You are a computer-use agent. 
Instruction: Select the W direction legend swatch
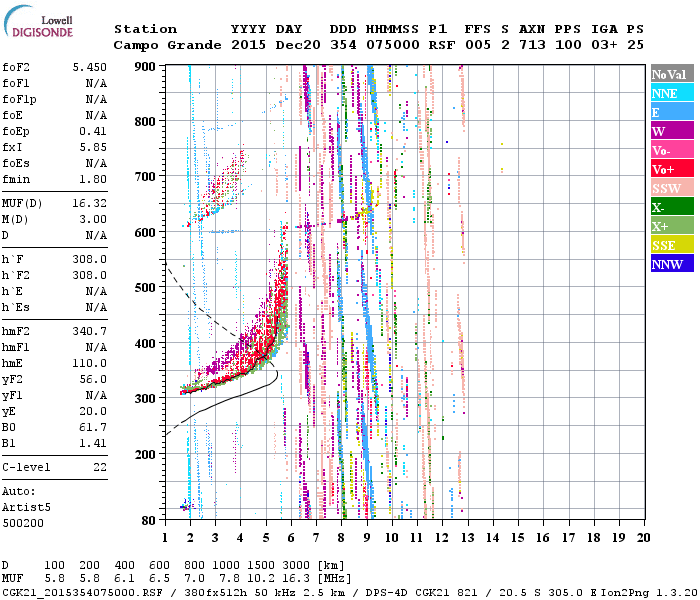(x=672, y=131)
